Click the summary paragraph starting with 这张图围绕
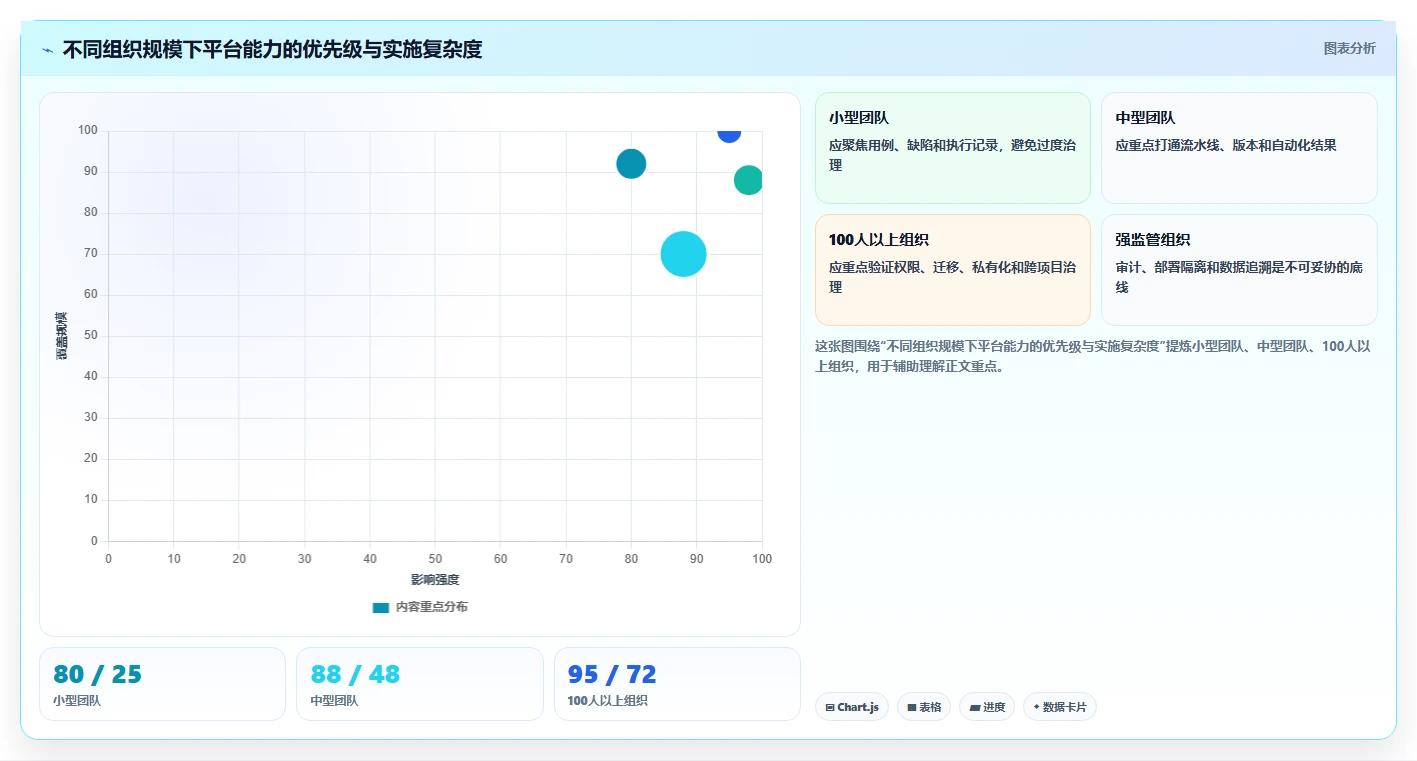The width and height of the screenshot is (1417, 761). tap(1093, 356)
